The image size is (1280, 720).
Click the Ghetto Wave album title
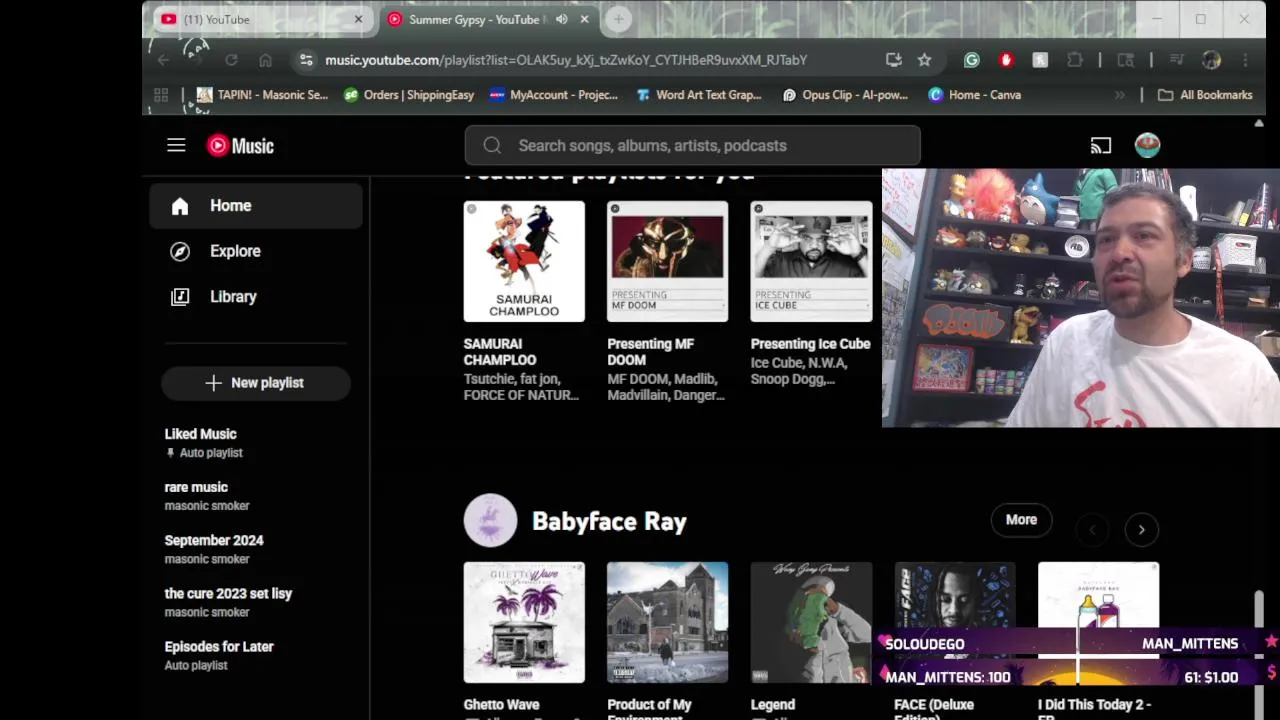502,705
